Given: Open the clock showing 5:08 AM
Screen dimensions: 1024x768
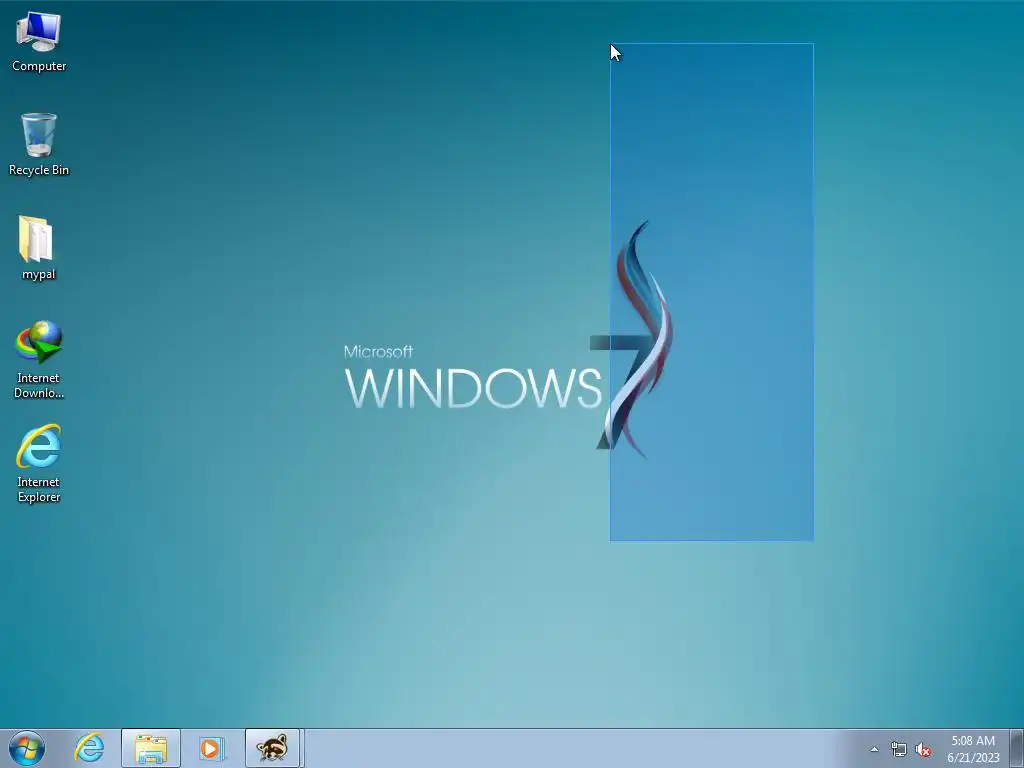Looking at the screenshot, I should (972, 749).
